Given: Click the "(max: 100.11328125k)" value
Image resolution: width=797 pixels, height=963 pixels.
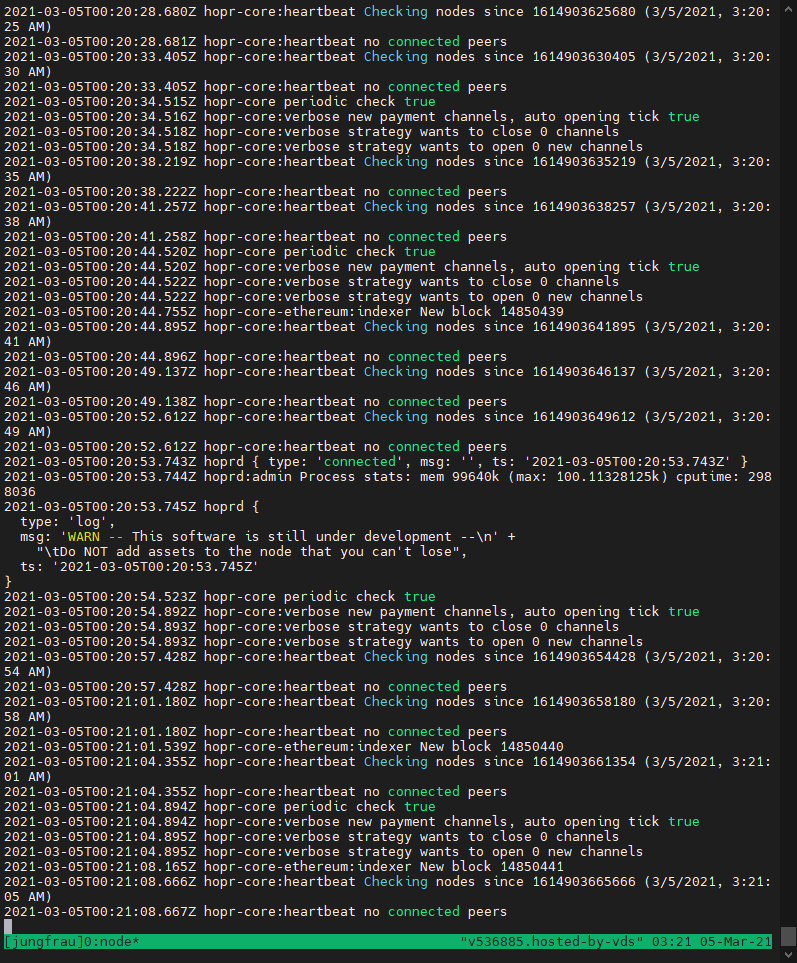Looking at the screenshot, I should 588,477.
